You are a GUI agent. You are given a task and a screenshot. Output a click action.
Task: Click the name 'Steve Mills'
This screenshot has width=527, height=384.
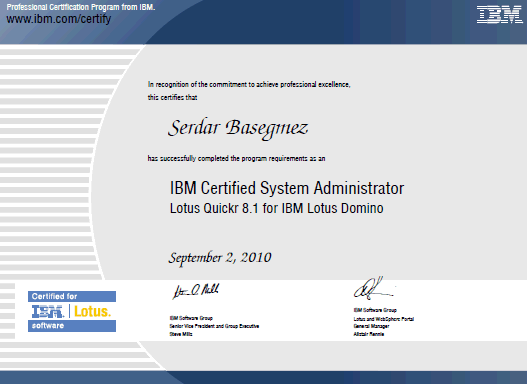click(181, 334)
